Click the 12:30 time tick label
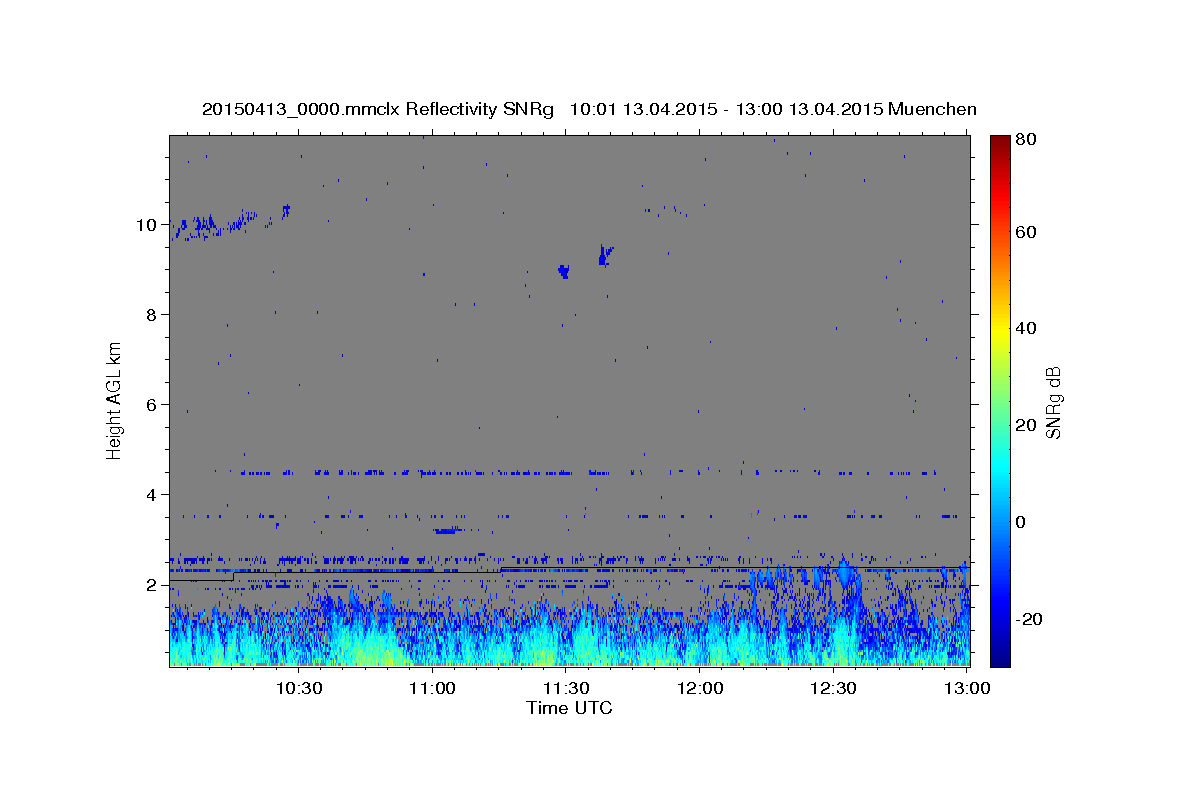 833,688
